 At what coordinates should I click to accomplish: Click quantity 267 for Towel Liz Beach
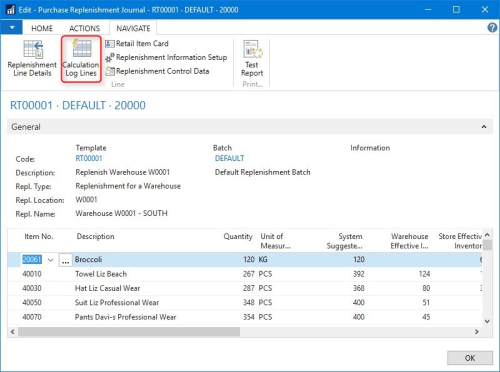[x=249, y=274]
